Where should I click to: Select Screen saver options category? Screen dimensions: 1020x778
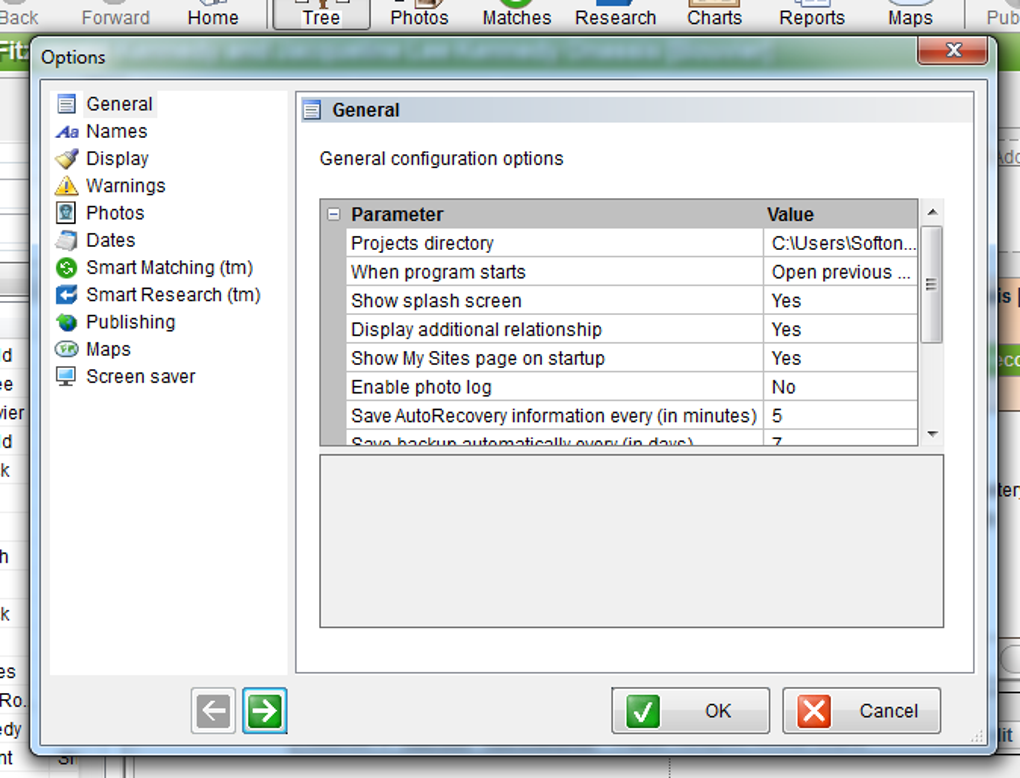(141, 377)
